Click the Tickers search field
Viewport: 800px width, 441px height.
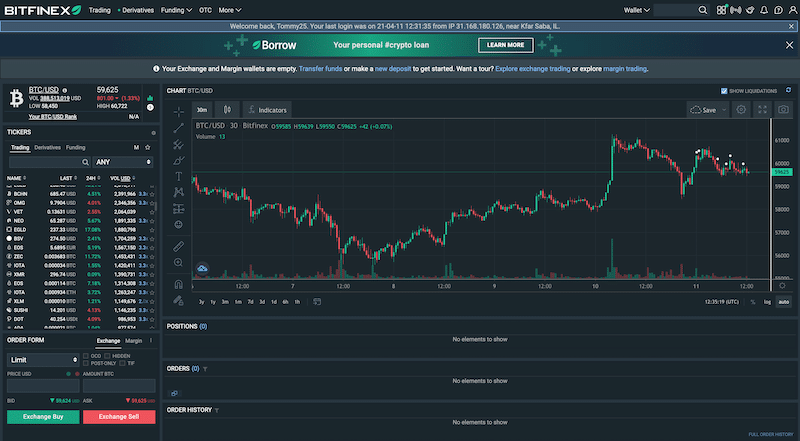pos(50,162)
